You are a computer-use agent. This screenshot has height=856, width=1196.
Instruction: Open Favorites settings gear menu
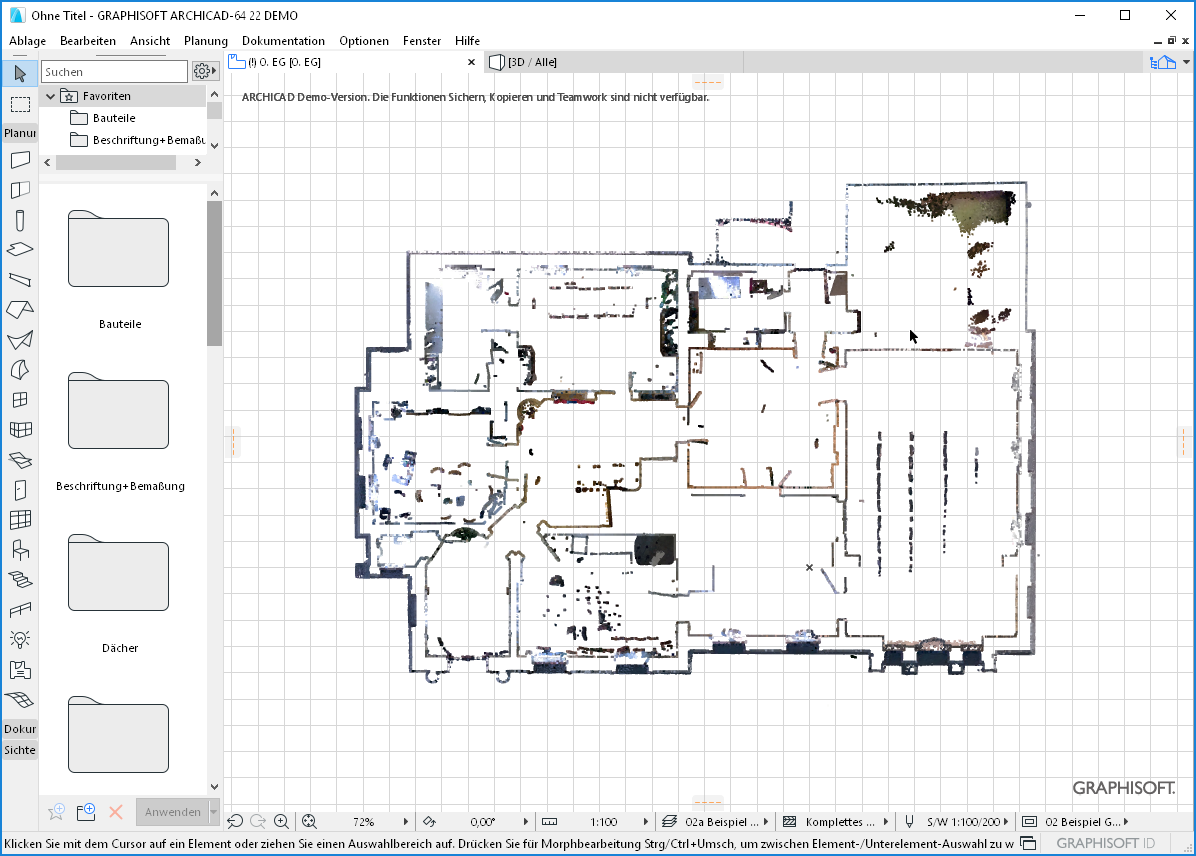pos(204,71)
